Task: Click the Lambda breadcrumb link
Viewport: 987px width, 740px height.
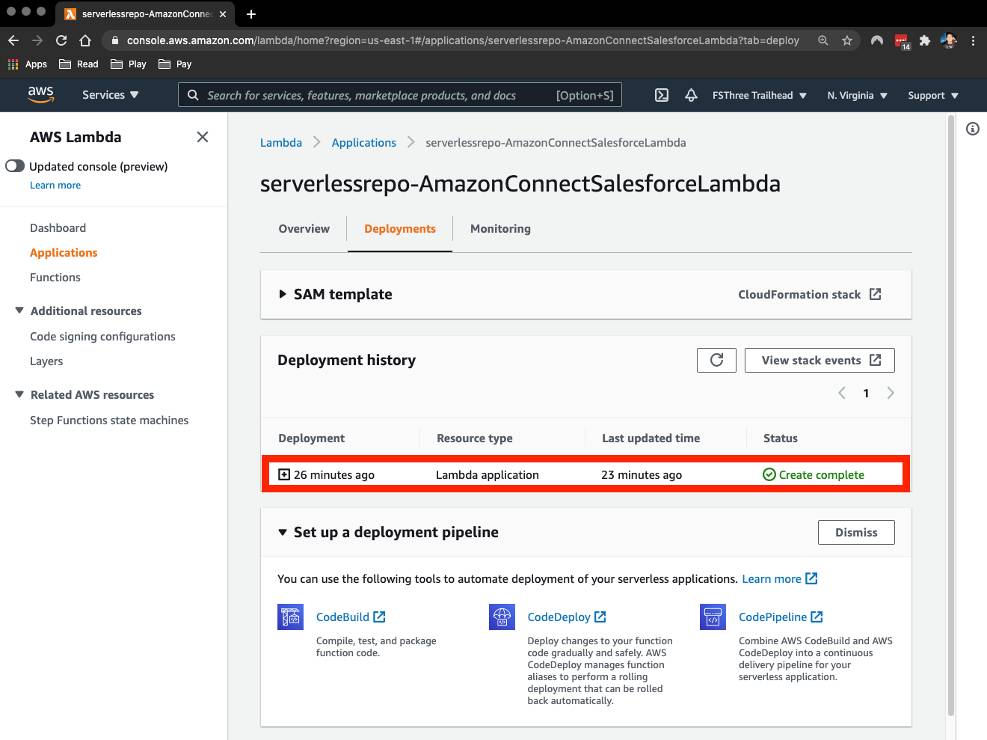Action: (x=281, y=143)
